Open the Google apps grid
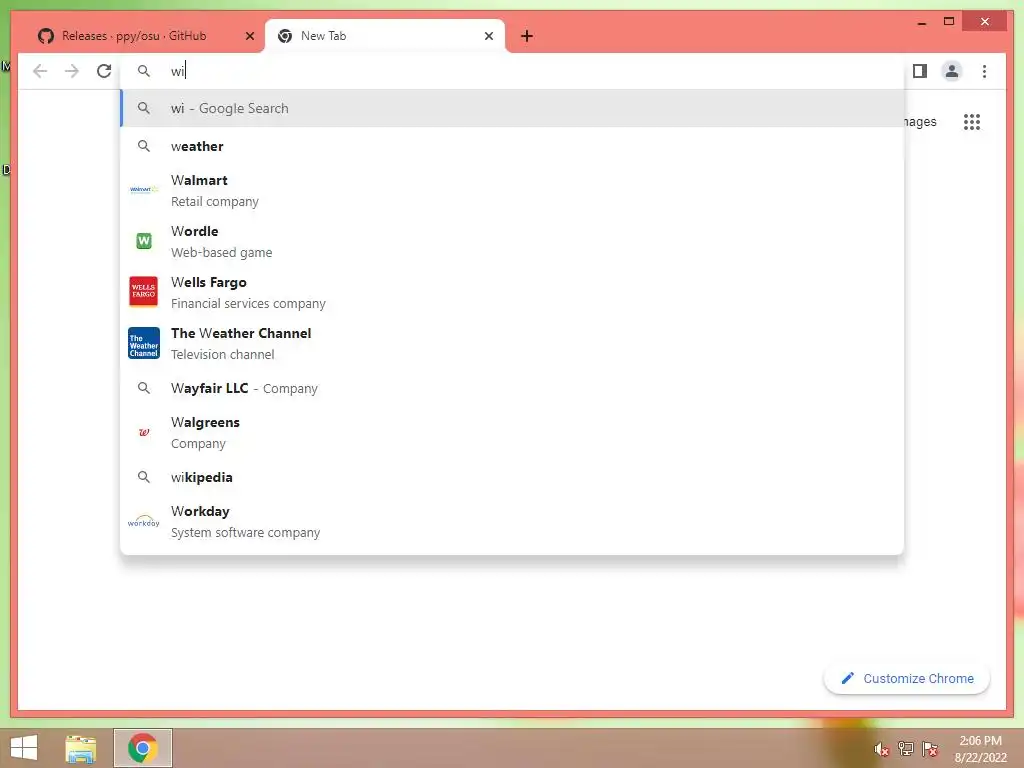The width and height of the screenshot is (1024, 768). tap(972, 121)
